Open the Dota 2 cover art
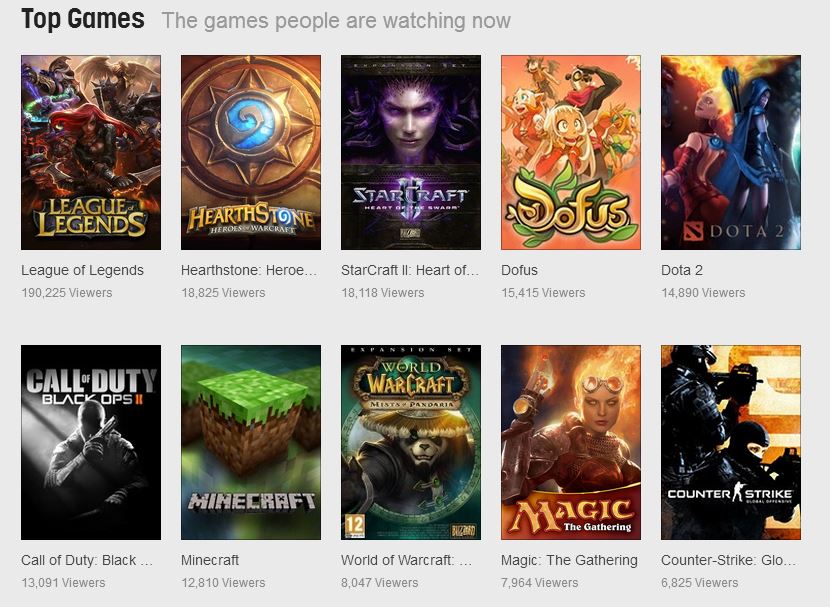The image size is (830, 607). 730,152
